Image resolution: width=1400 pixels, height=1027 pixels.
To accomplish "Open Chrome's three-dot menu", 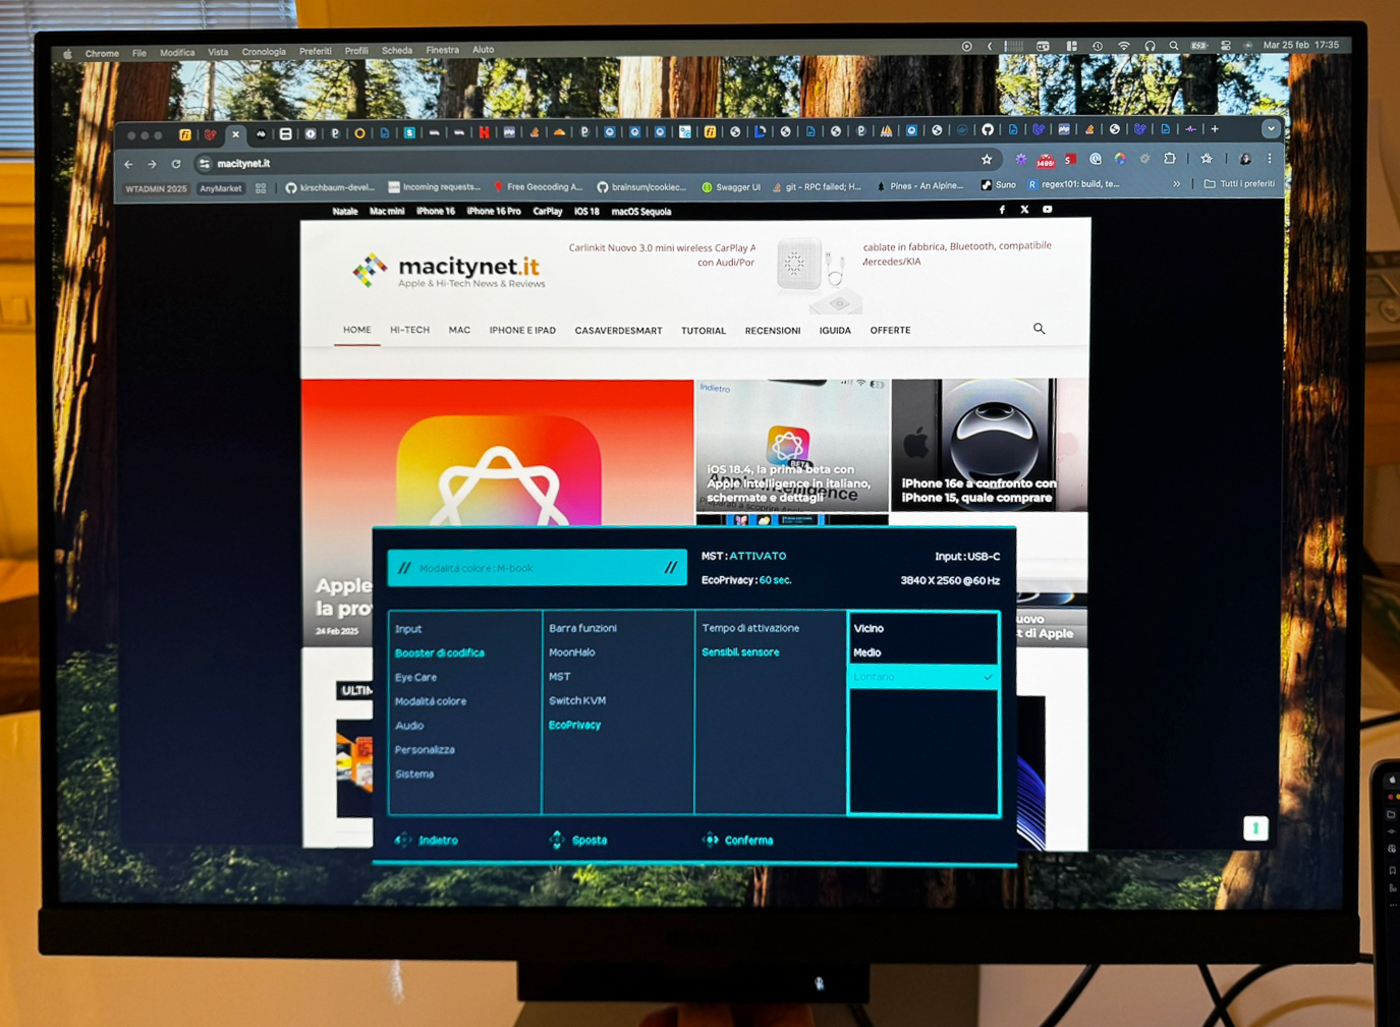I will 1270,158.
